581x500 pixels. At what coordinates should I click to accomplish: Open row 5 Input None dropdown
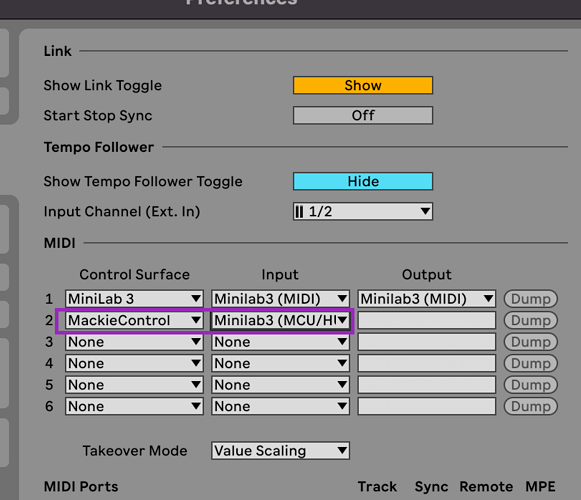pos(280,385)
